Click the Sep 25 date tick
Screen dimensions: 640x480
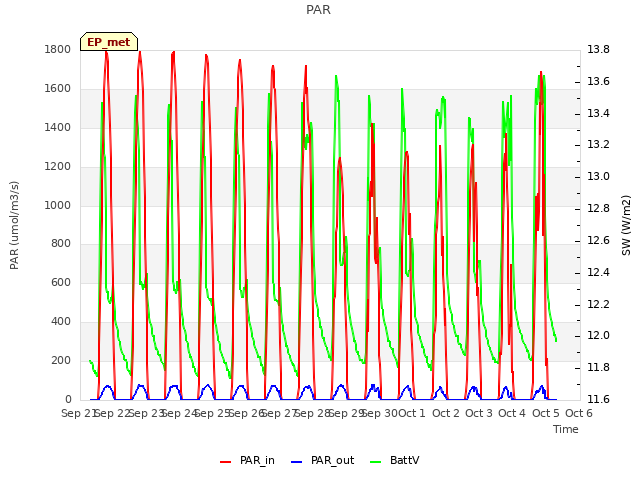tap(213, 413)
